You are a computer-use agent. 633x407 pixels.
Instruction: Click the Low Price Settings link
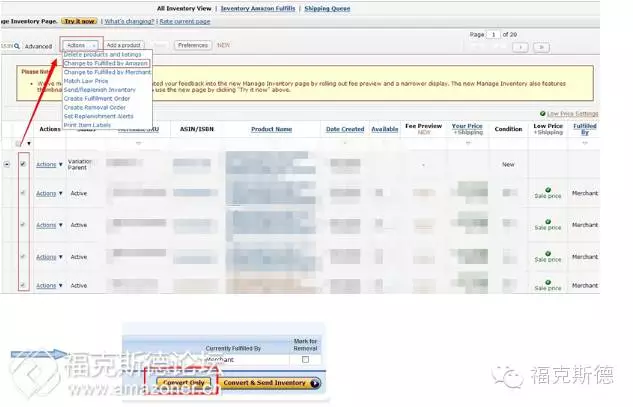pos(573,114)
